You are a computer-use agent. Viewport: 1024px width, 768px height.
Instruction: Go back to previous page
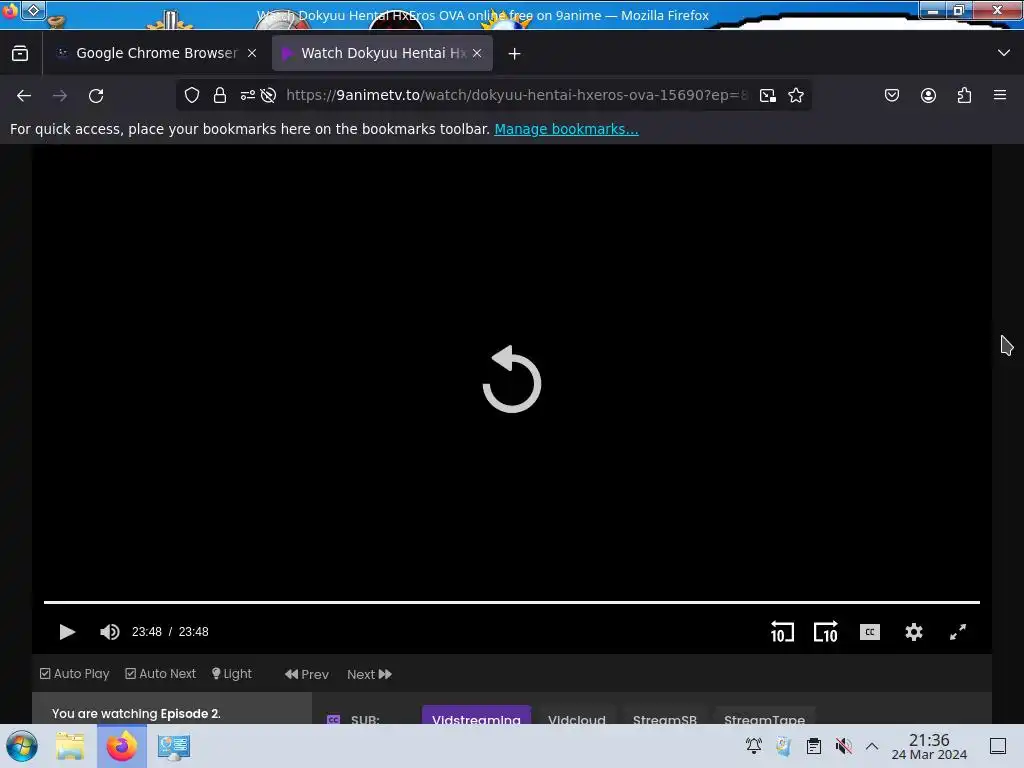click(24, 95)
